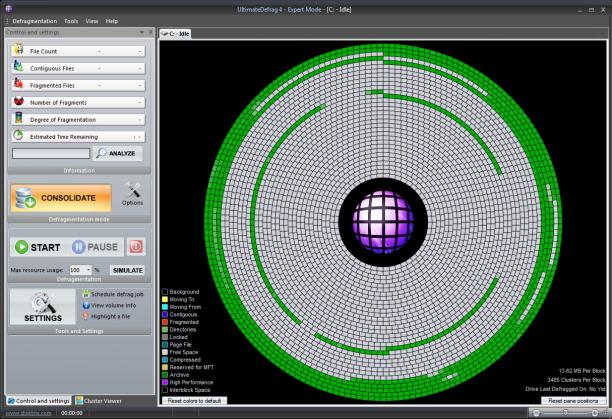The image size is (612, 419).
Task: Click the Interblock Space swatch
Action: tap(165, 390)
